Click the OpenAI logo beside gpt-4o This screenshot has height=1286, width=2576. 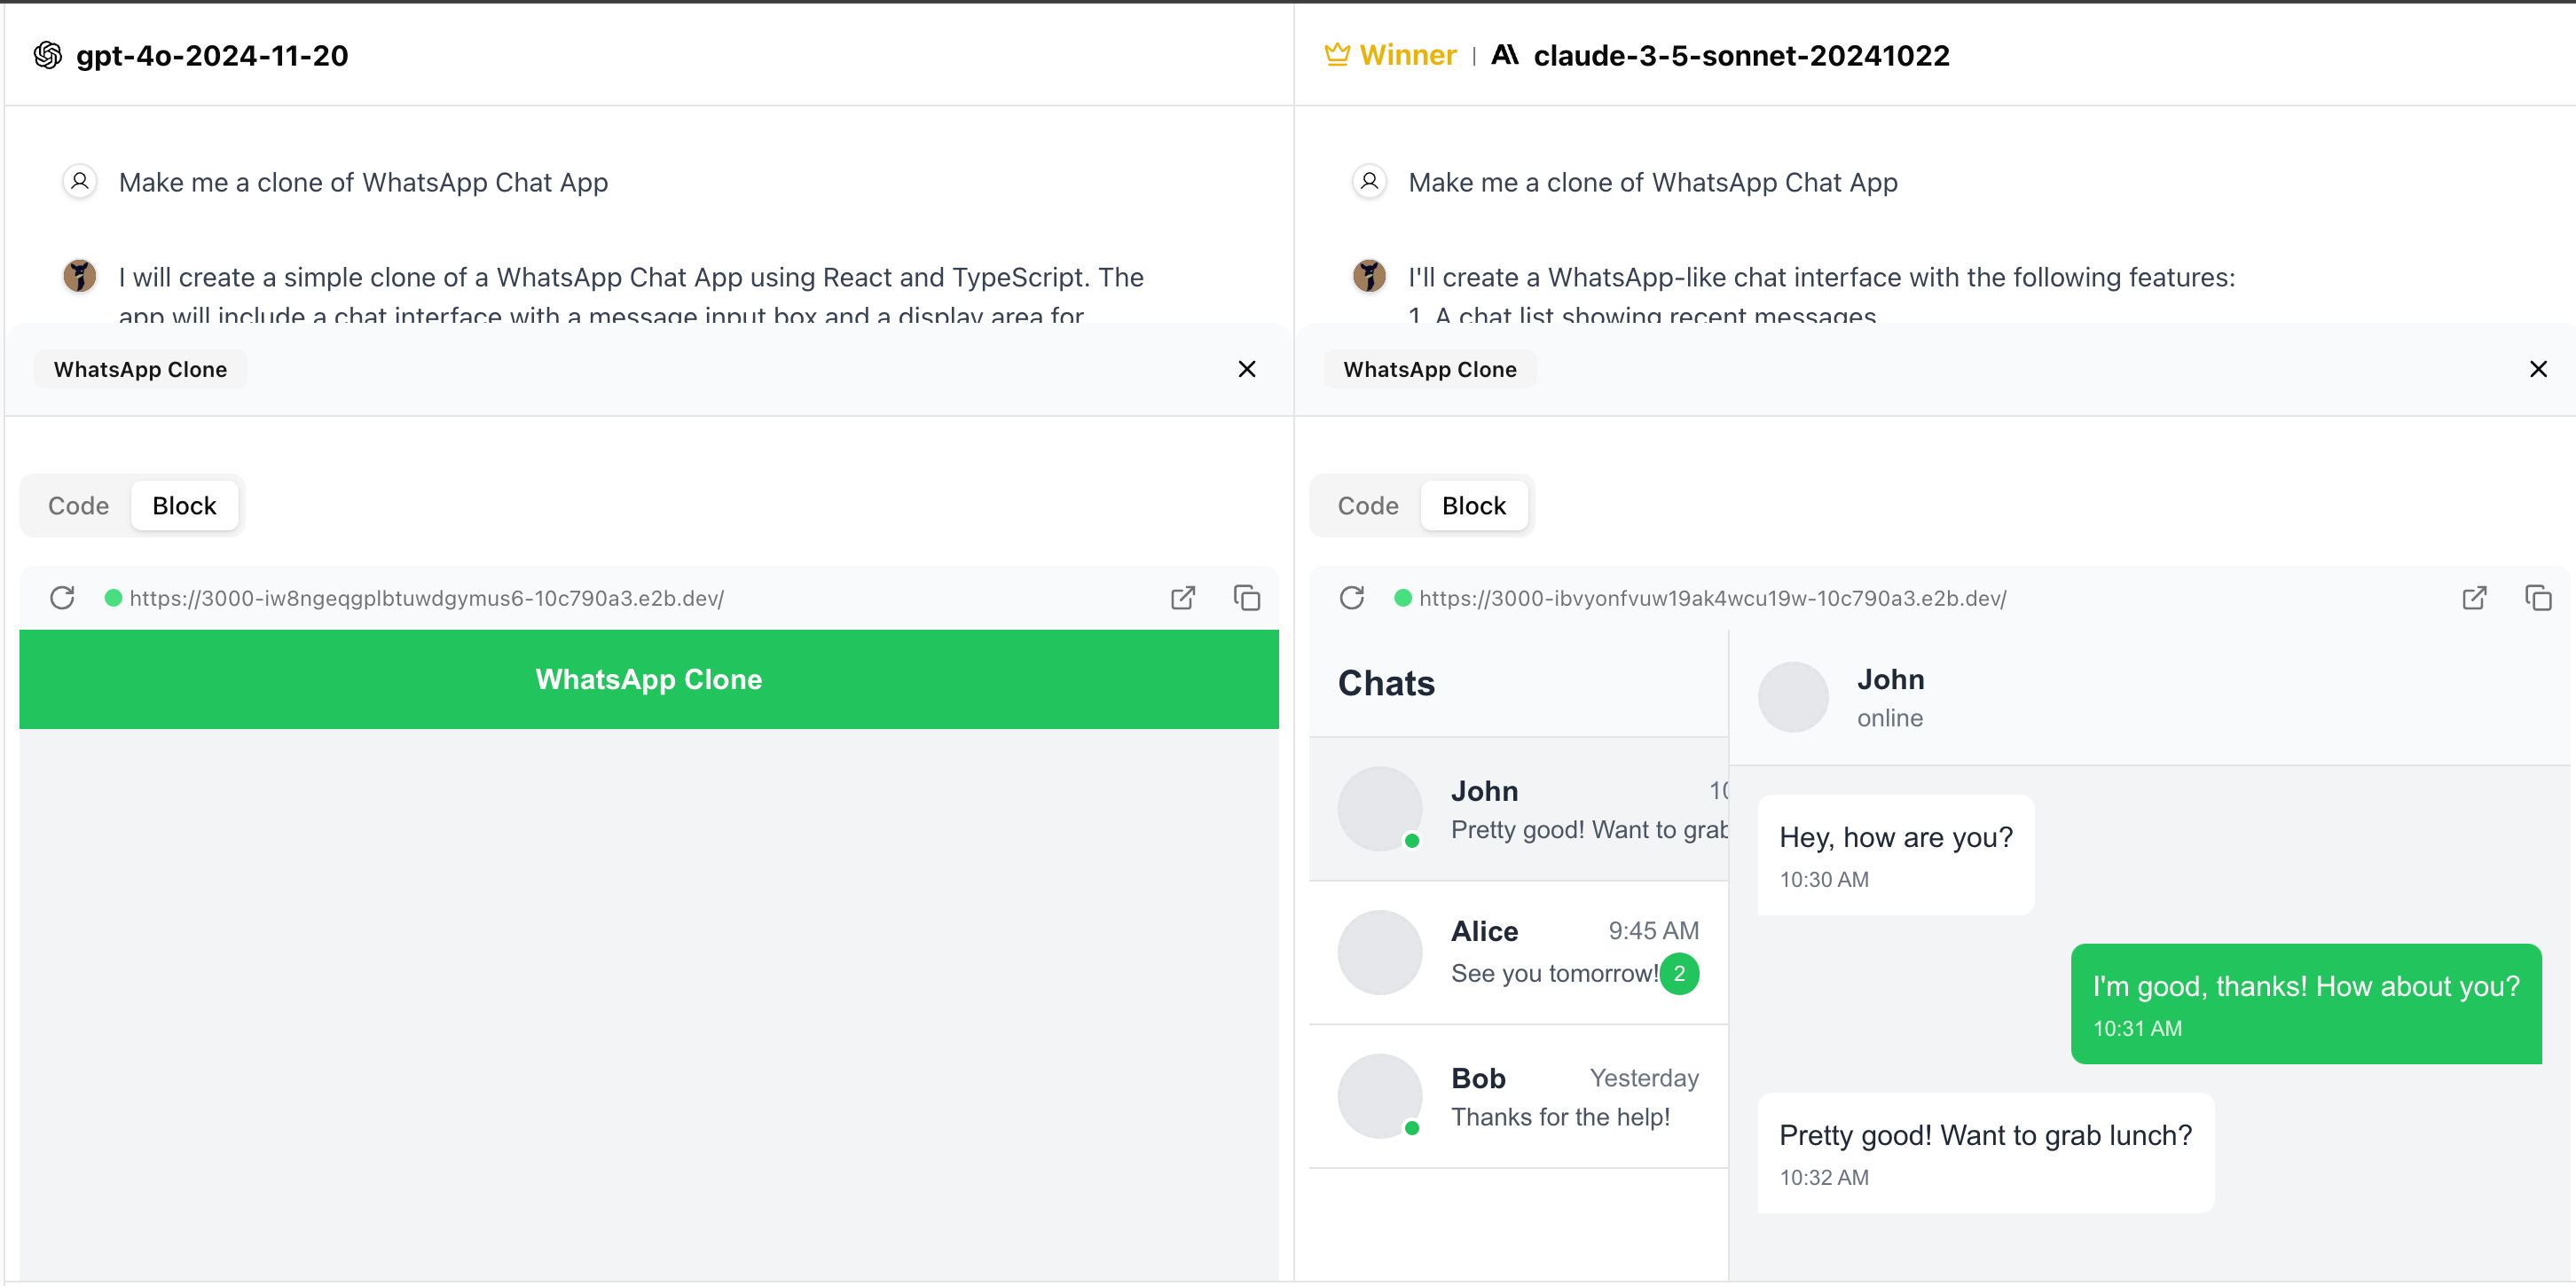48,55
